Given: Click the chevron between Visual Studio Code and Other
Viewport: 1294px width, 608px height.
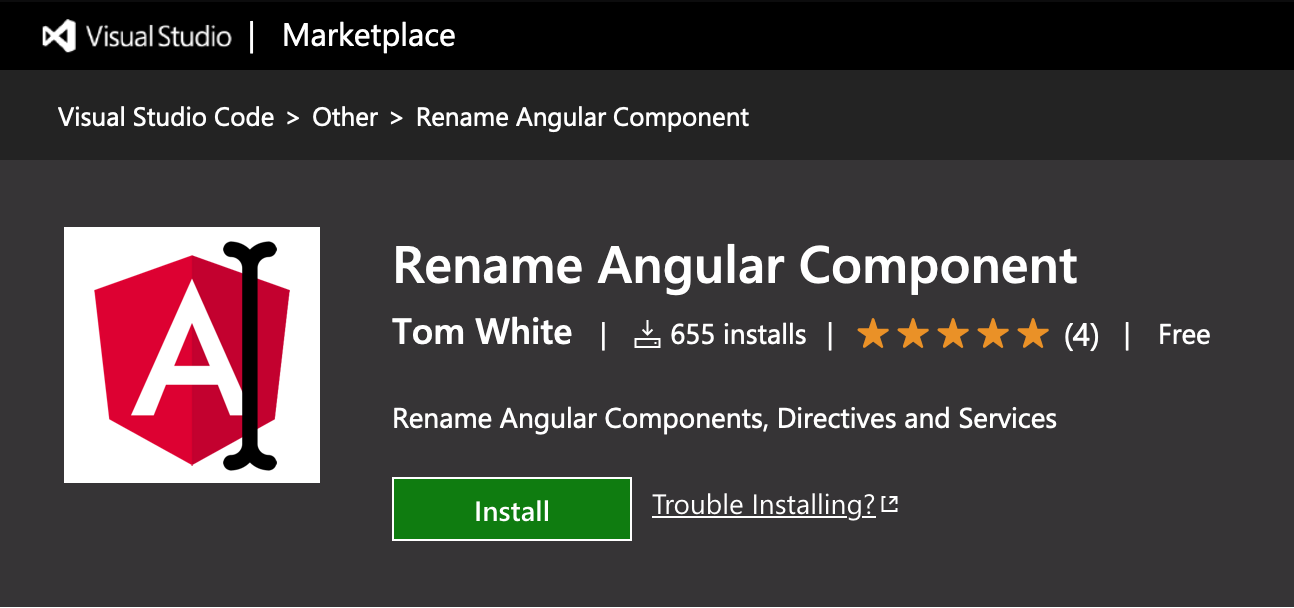Looking at the screenshot, I should [294, 117].
